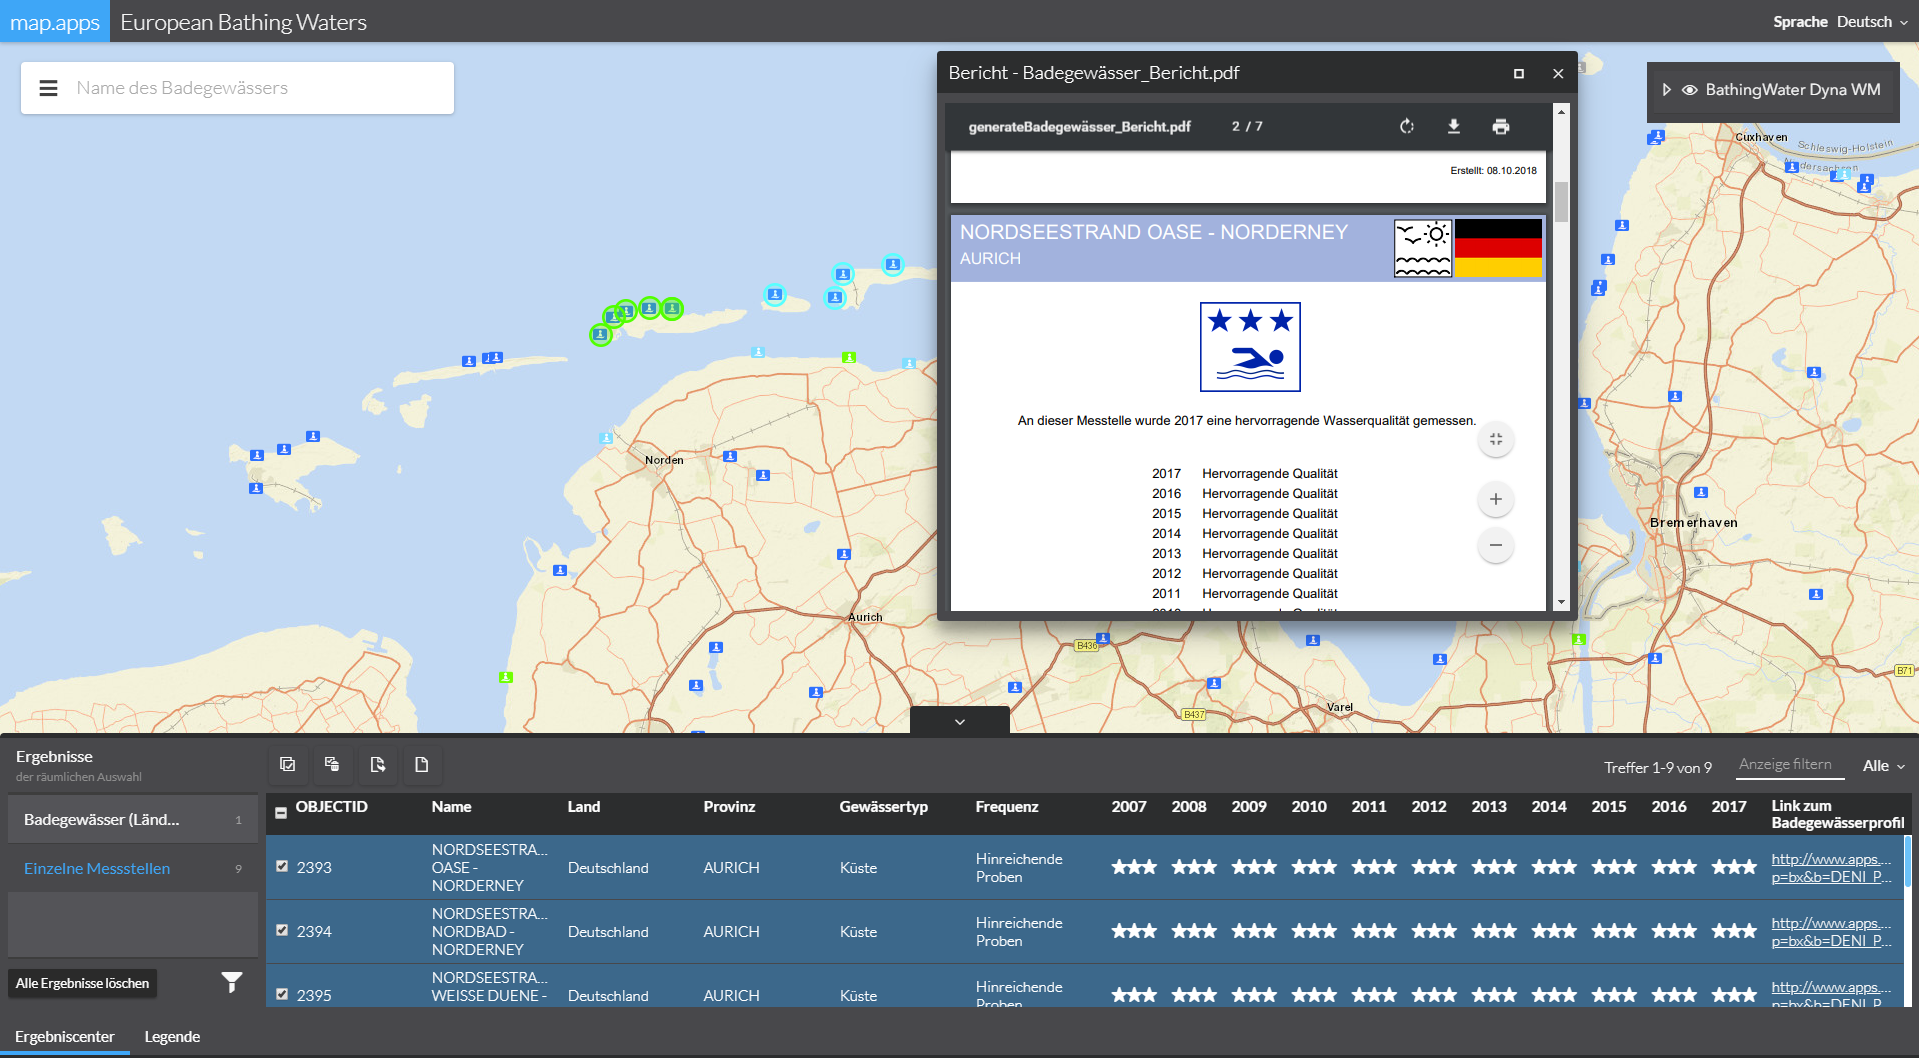Rotate the PDF using the rotate icon
This screenshot has height=1058, width=1919.
[1407, 126]
